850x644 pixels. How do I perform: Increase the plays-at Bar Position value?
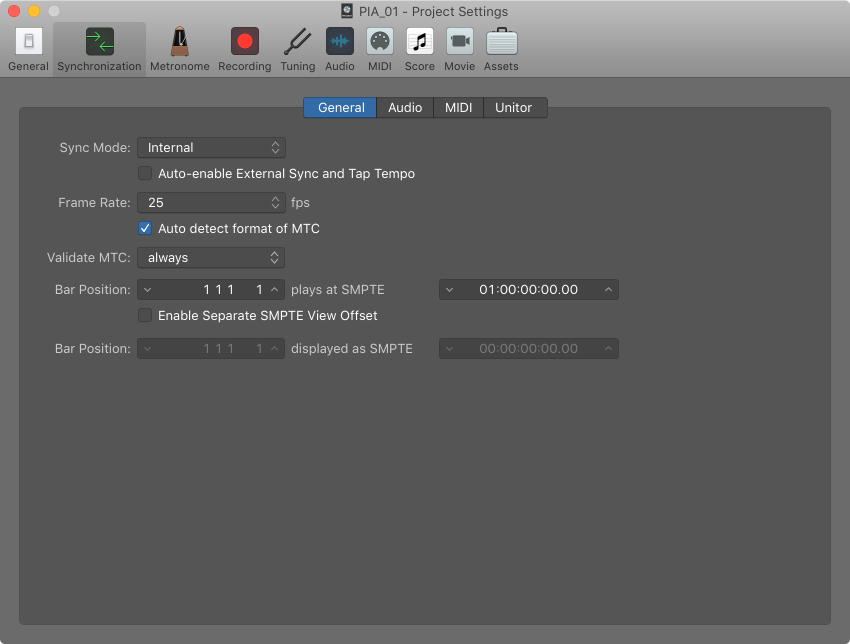tap(275, 290)
